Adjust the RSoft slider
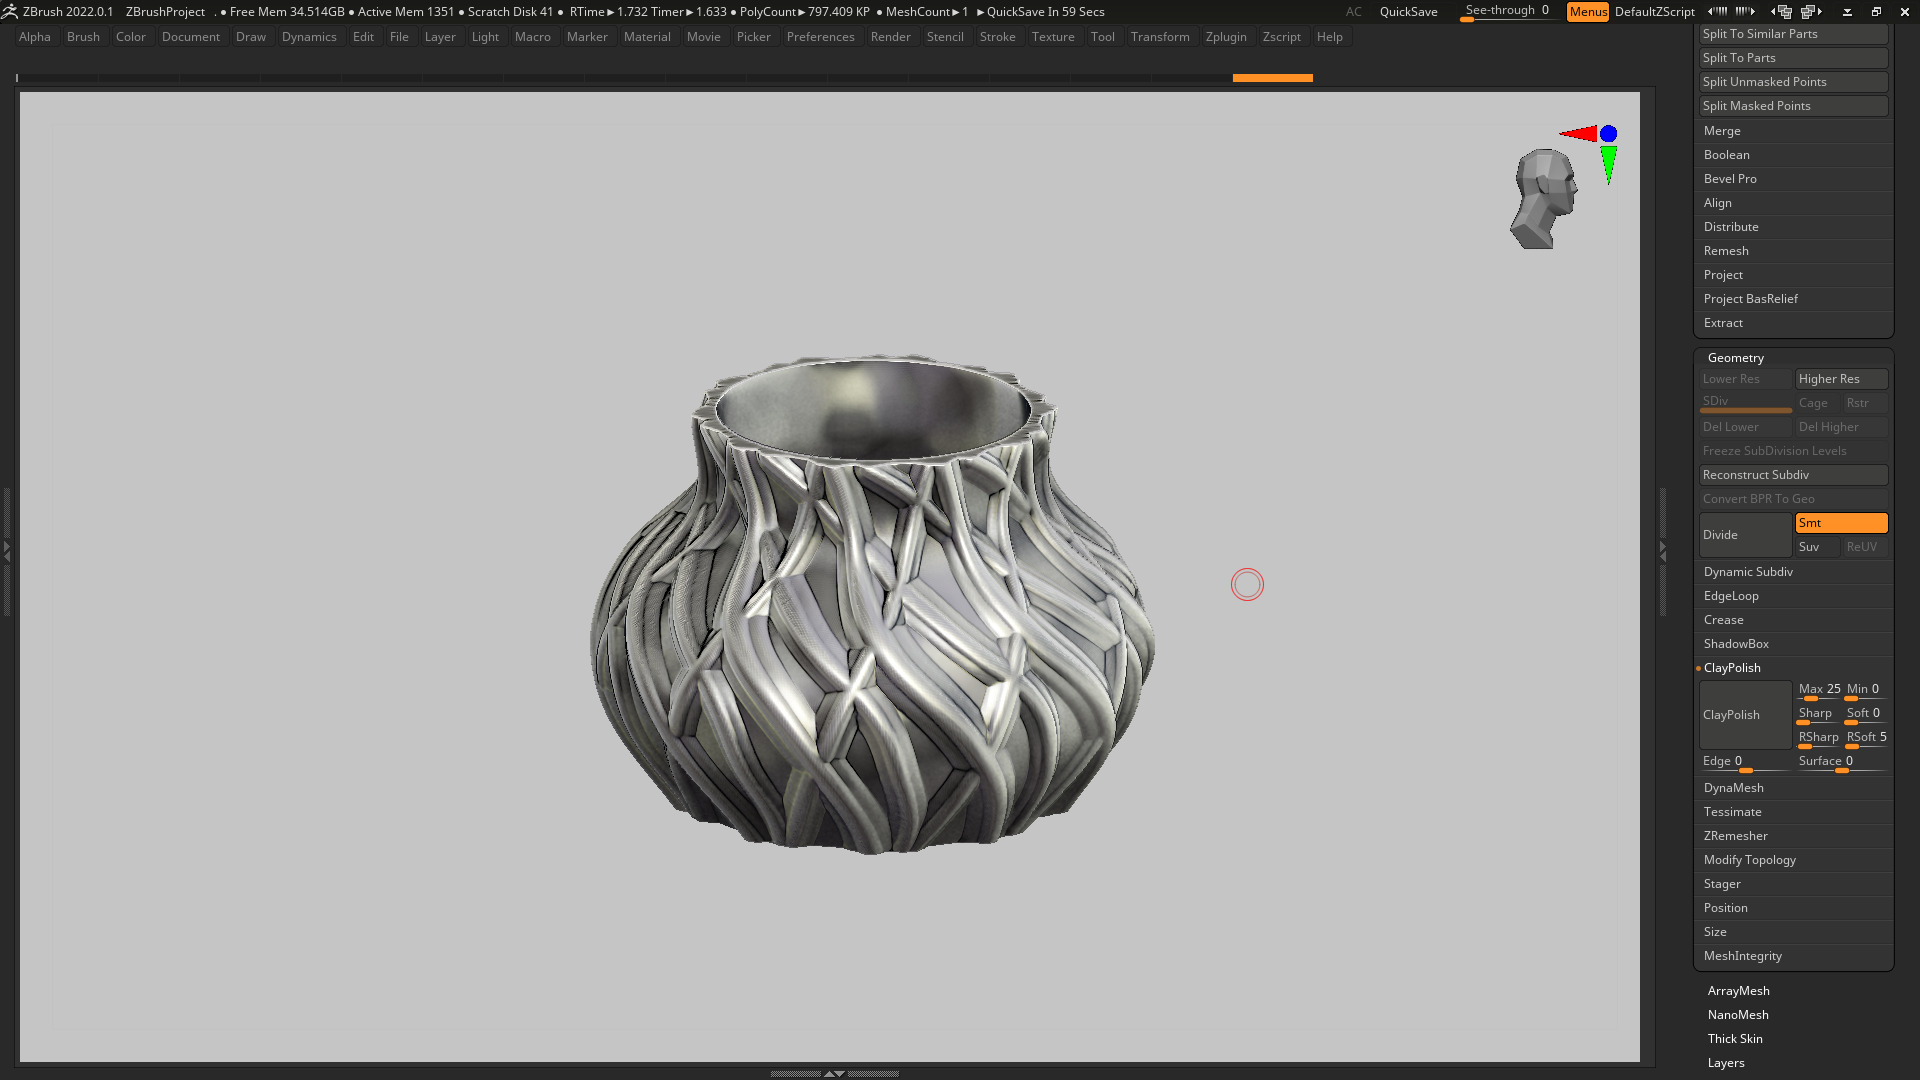 click(x=1866, y=738)
